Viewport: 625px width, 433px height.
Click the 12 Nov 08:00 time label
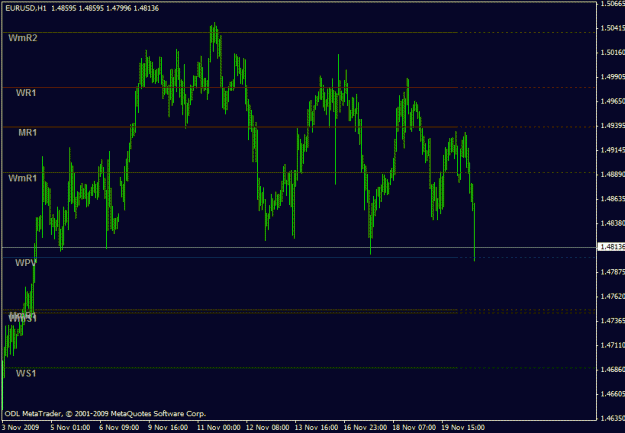(x=268, y=427)
